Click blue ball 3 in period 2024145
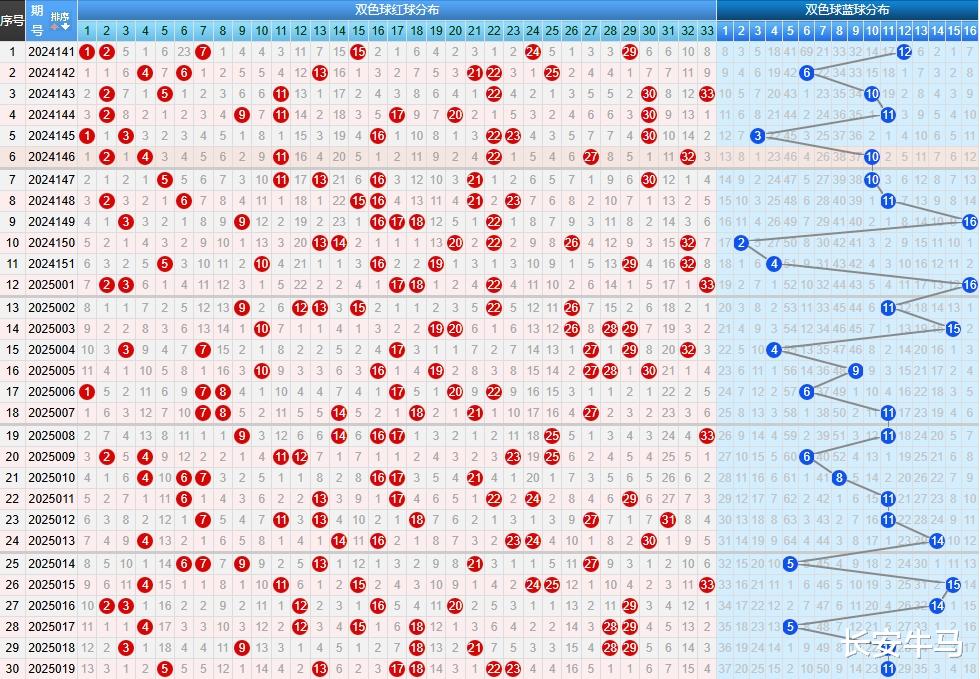Viewport: 980px width, 679px height. 758,136
